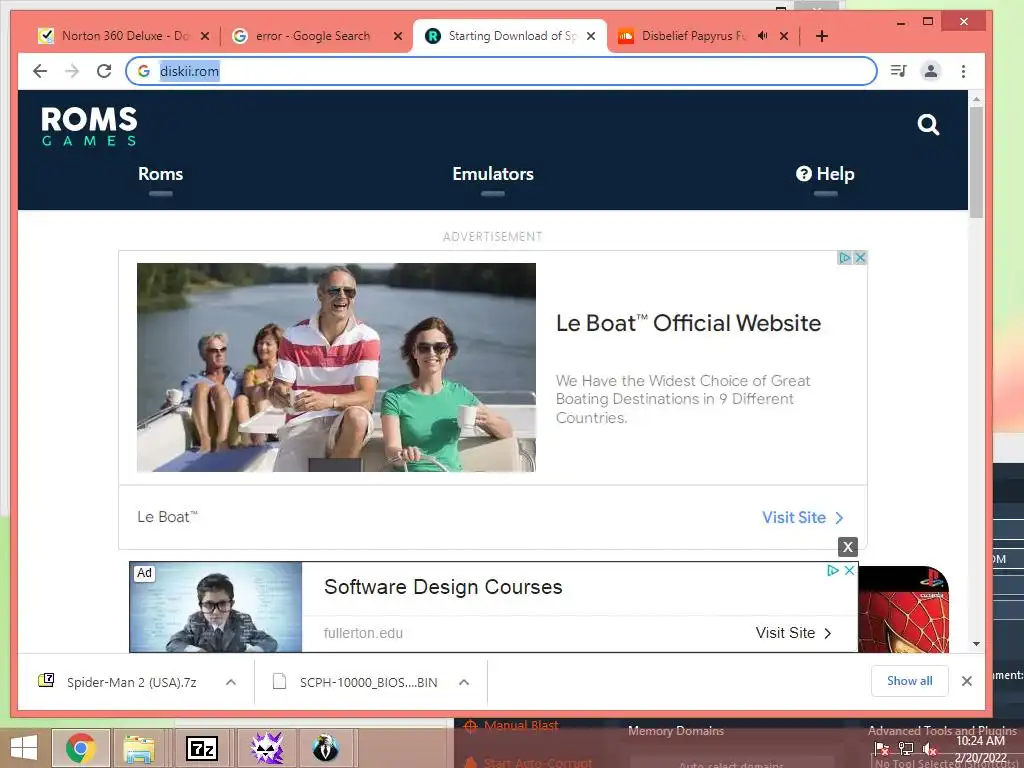Open the SCPH-10000_BIOS BIN download
Screen dimensions: 1024x768
pyautogui.click(x=356, y=682)
